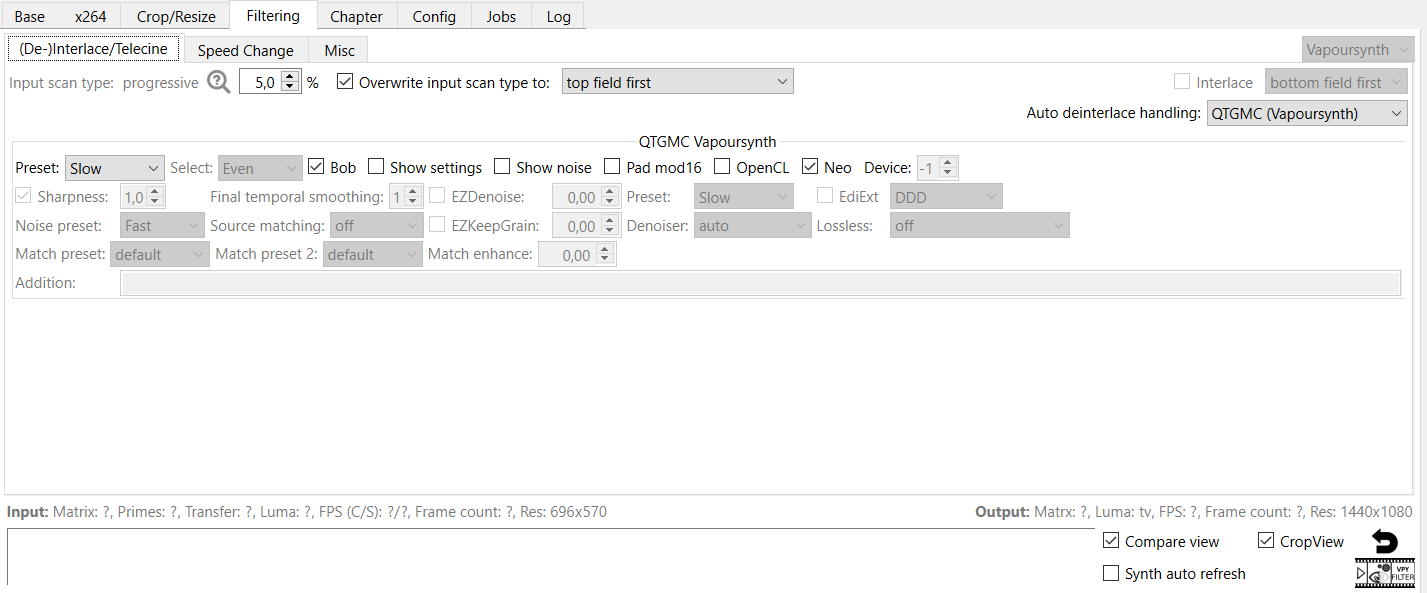Screen dimensions: 1427x593
Task: Enable the Show settings checkbox
Action: coord(376,167)
